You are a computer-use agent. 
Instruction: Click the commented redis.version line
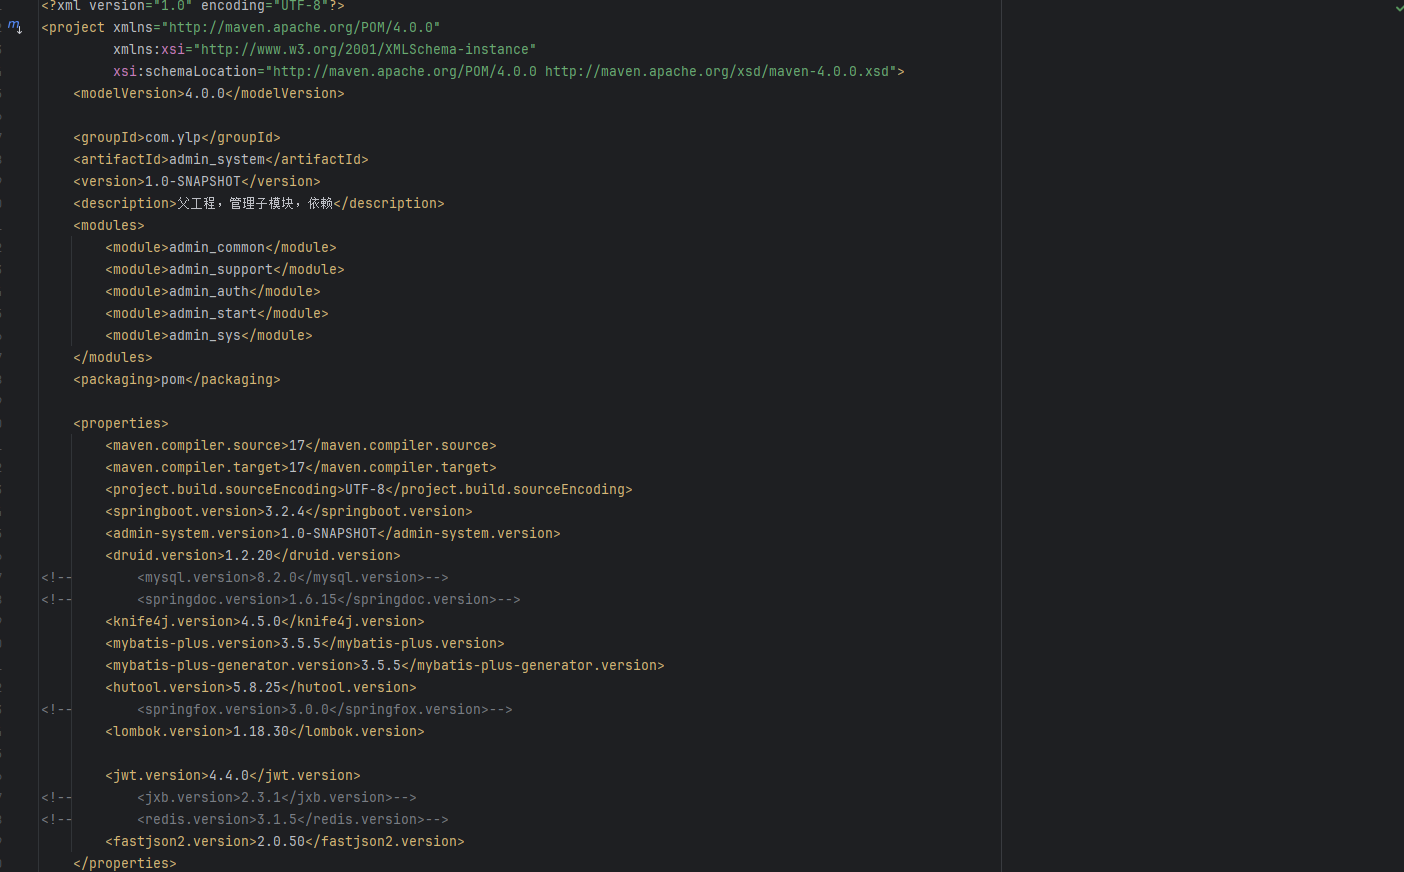(x=245, y=819)
